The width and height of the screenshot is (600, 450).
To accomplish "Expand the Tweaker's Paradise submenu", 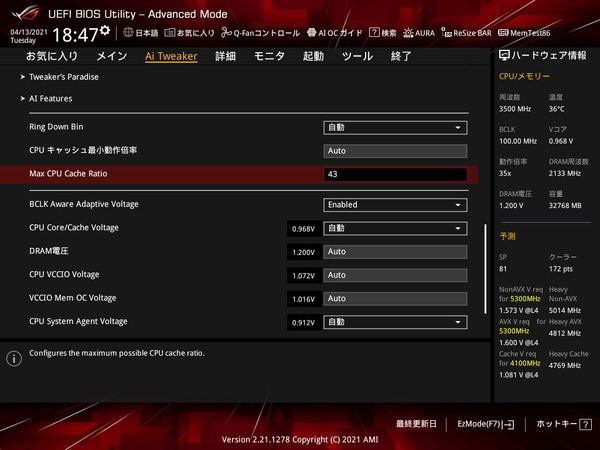I will pyautogui.click(x=60, y=77).
